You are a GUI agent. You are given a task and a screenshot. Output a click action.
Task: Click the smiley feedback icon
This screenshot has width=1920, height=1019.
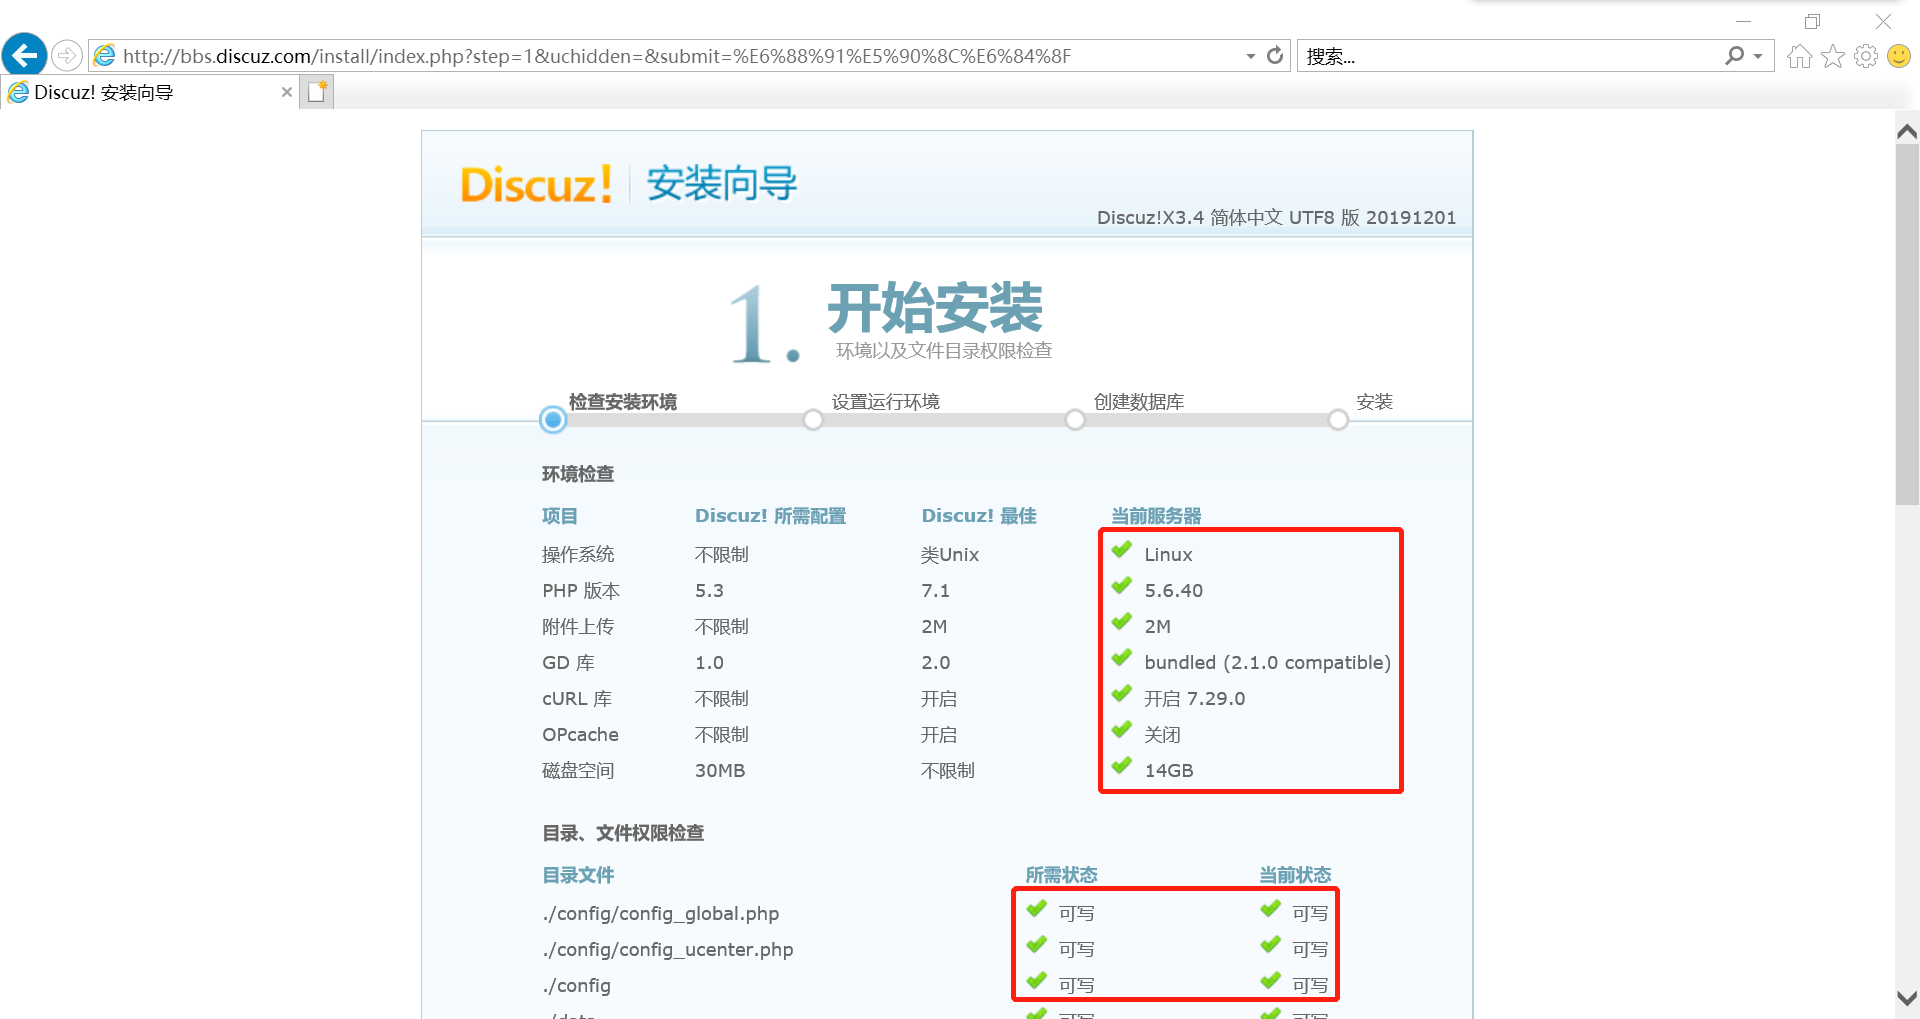pos(1898,56)
